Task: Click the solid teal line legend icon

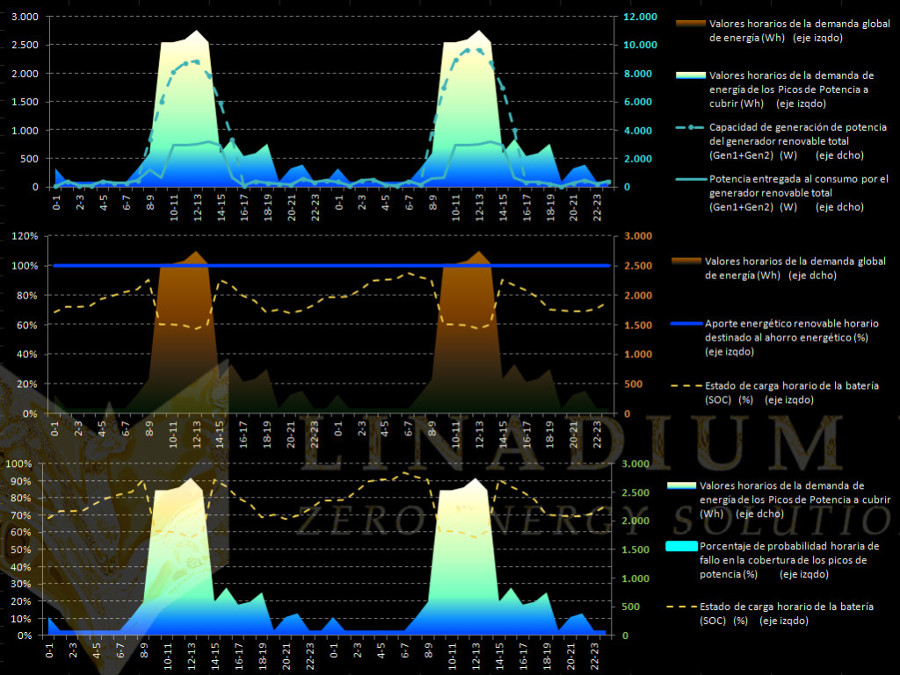Action: point(687,180)
